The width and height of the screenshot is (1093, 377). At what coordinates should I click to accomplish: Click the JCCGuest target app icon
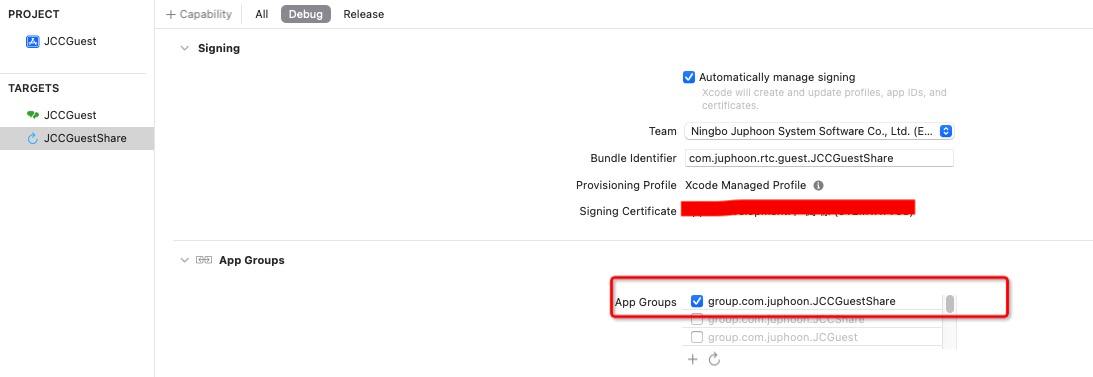[32, 115]
